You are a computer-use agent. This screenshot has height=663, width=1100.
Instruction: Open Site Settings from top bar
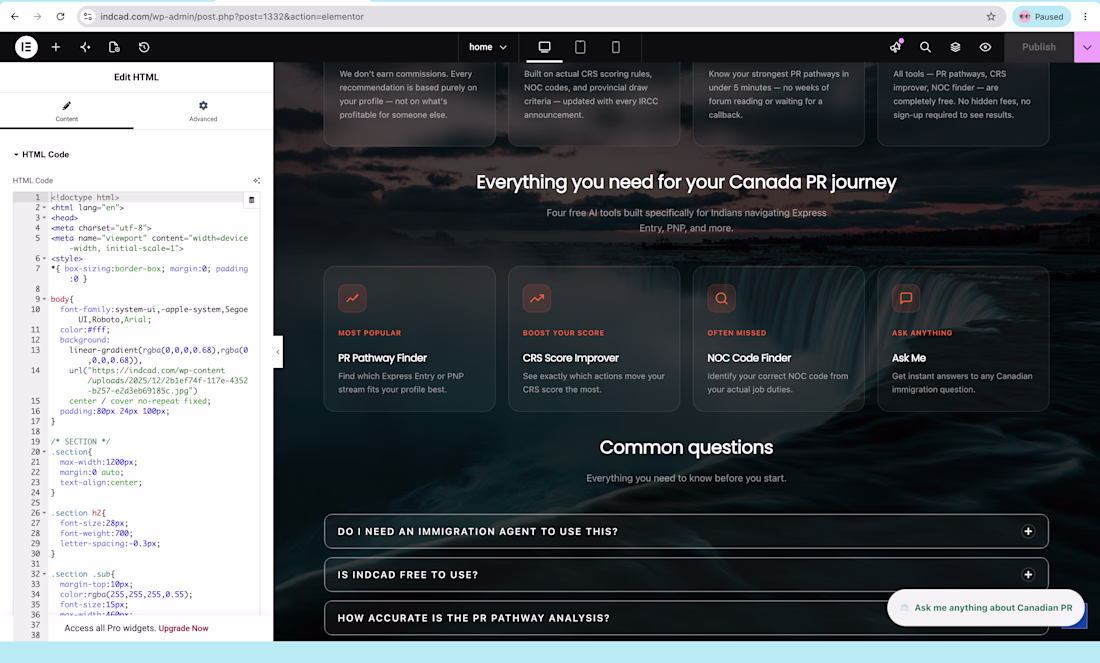click(85, 47)
